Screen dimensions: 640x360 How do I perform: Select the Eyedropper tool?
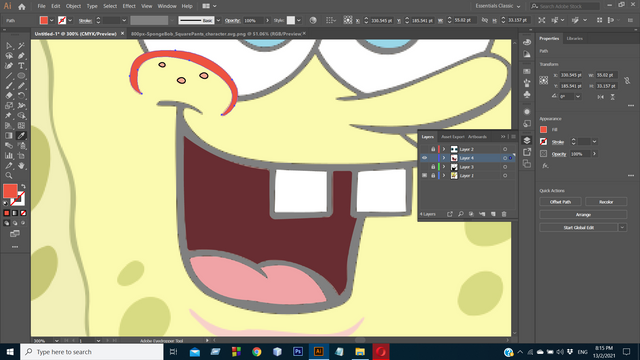pos(21,136)
